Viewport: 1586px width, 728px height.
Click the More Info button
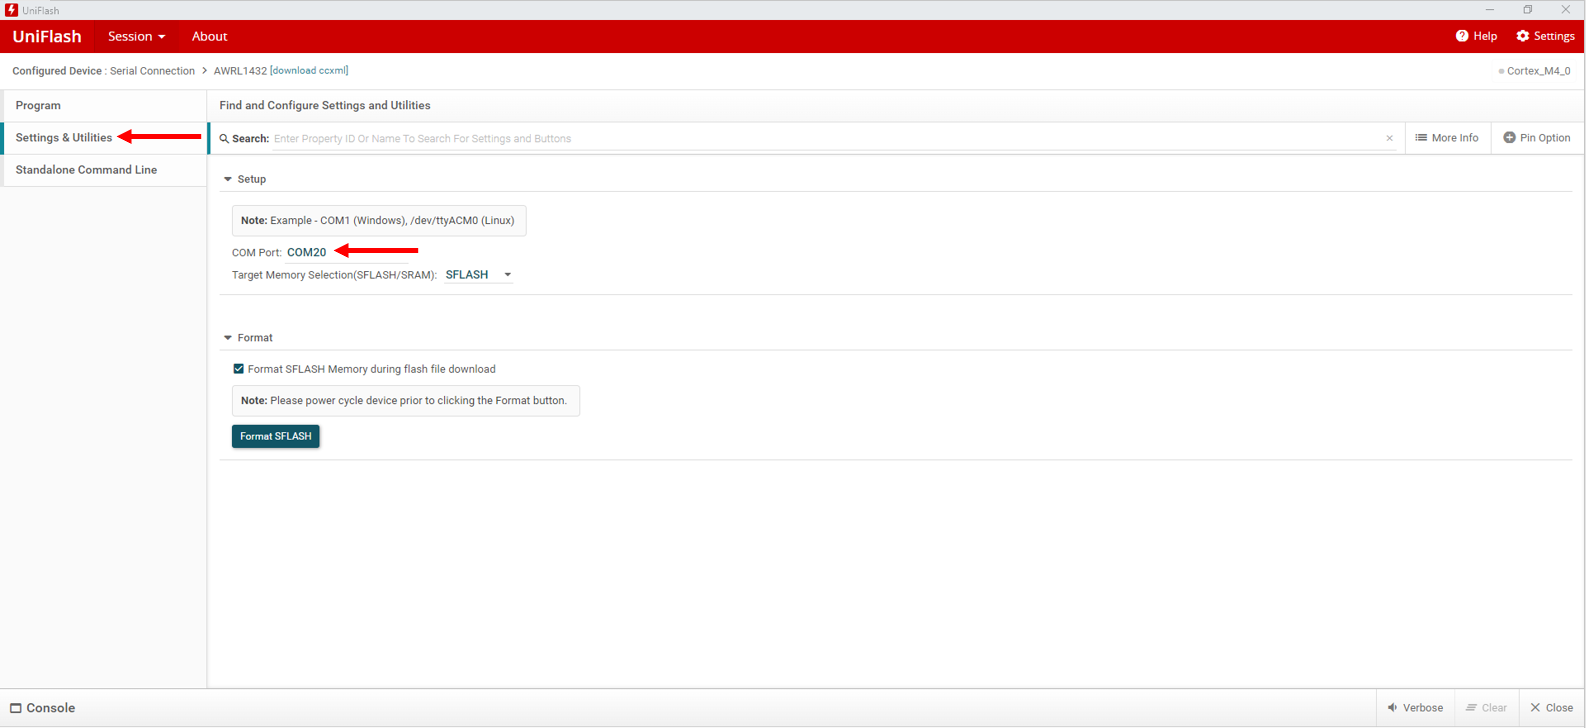pos(1447,138)
